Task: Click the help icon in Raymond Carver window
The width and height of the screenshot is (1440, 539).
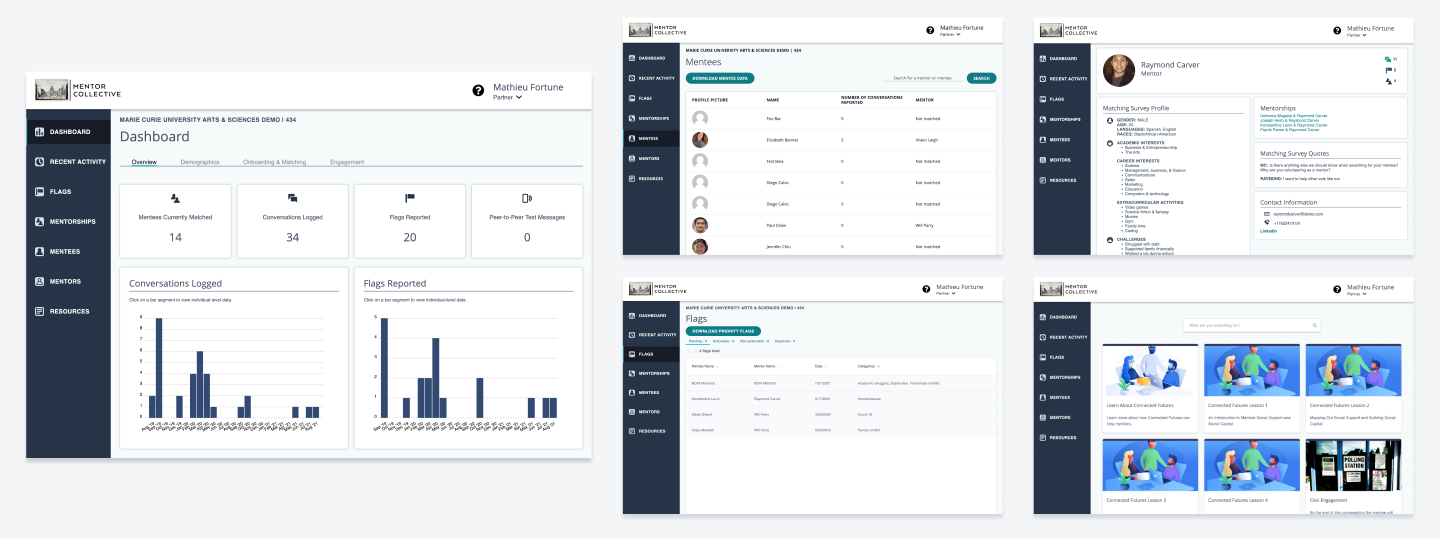Action: (x=1338, y=30)
